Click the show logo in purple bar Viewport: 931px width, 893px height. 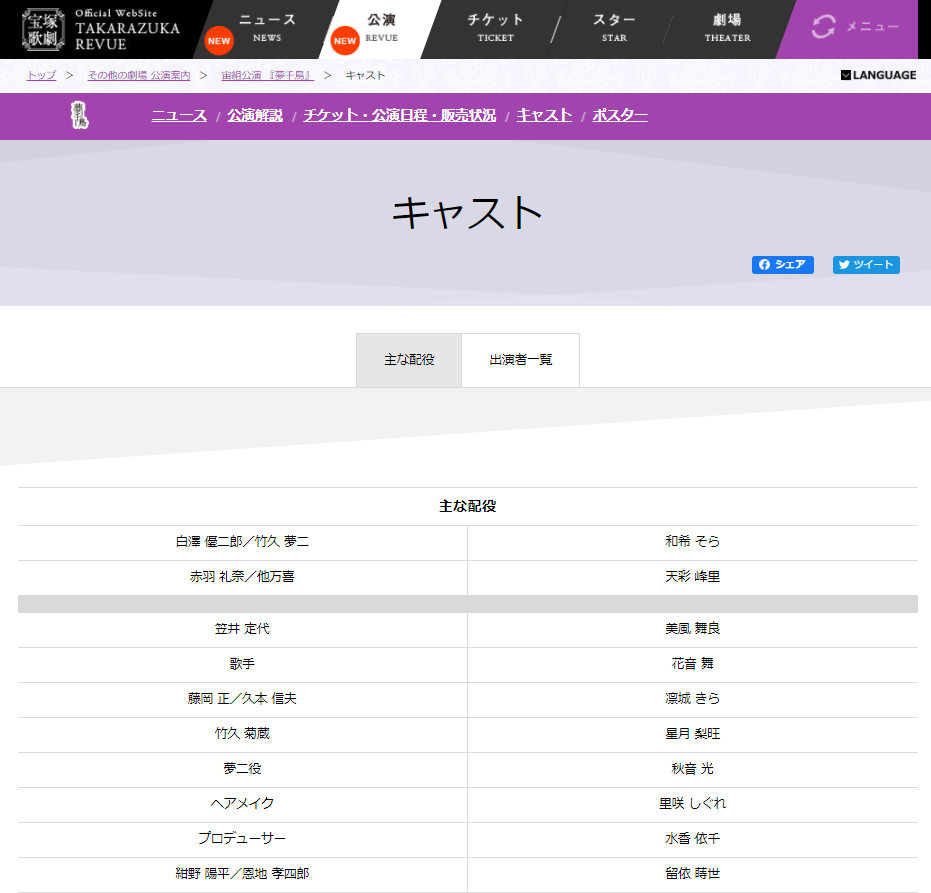point(80,115)
